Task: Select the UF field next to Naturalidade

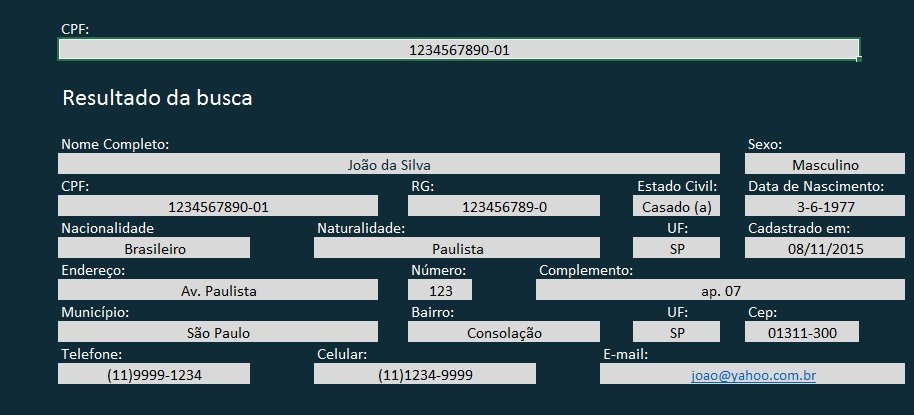Action: pyautogui.click(x=677, y=248)
